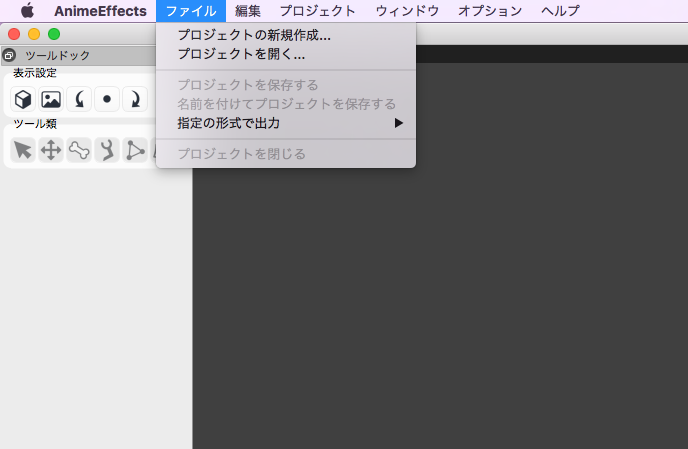Click the counter-clockwise rotate view icon
The height and width of the screenshot is (449, 688).
[79, 99]
